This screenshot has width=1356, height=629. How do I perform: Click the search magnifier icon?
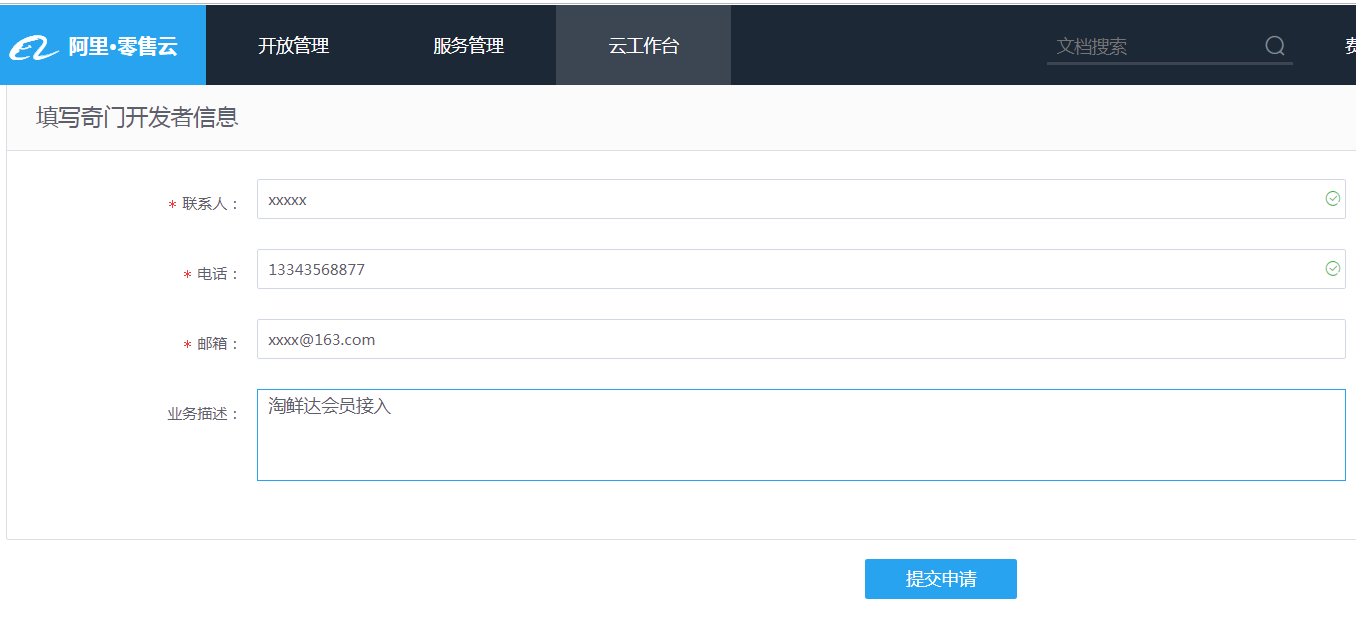1275,46
